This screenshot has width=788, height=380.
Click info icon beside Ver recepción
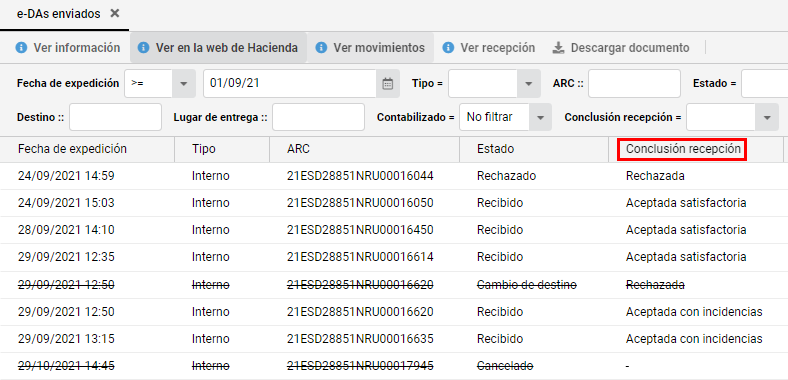tap(448, 48)
